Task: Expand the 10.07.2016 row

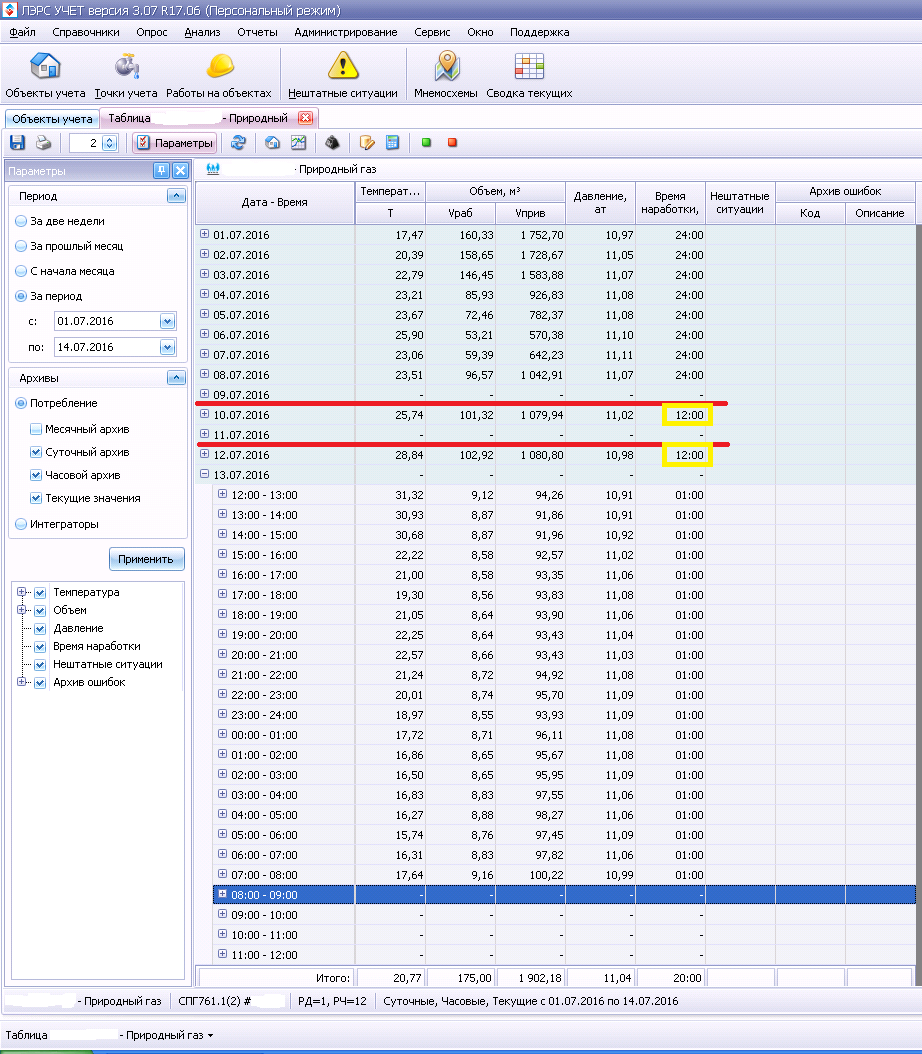Action: (x=204, y=414)
